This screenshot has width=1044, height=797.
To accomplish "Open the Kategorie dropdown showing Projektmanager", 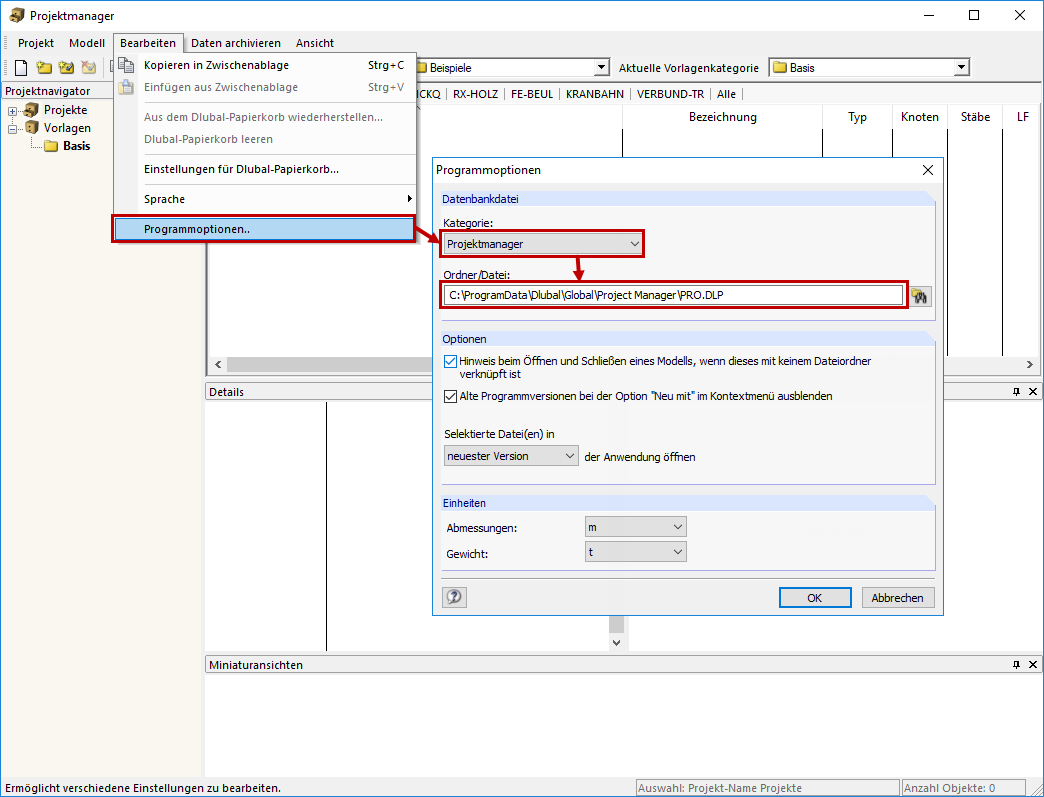I will (635, 243).
